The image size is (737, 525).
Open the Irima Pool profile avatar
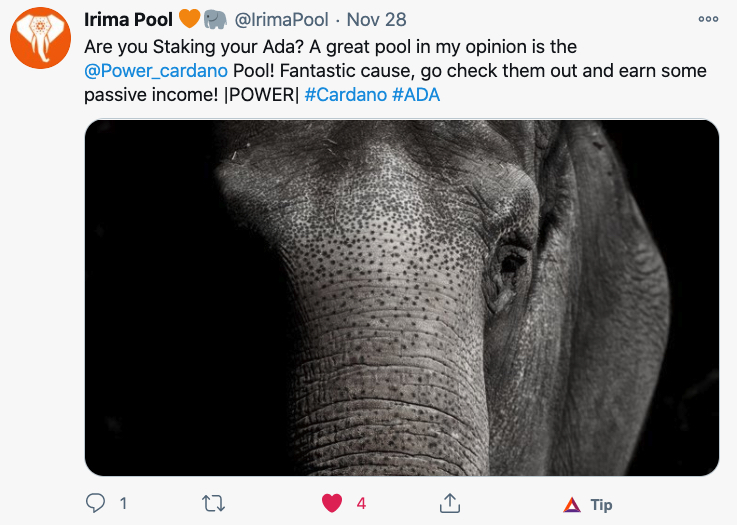click(40, 39)
